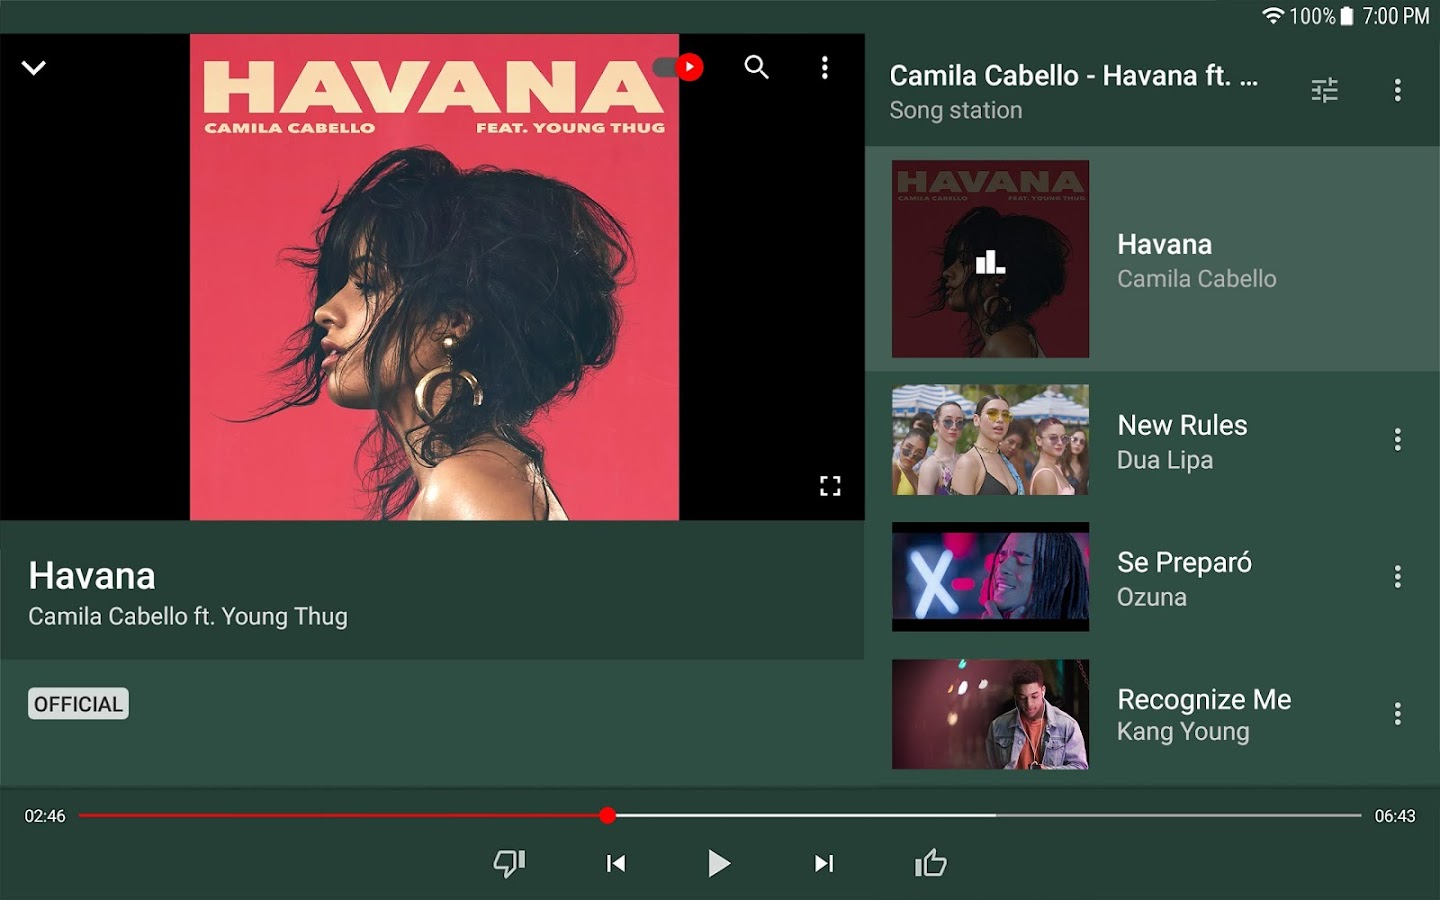Dislike the song with thumbs down
Image resolution: width=1440 pixels, height=900 pixels.
coord(509,863)
